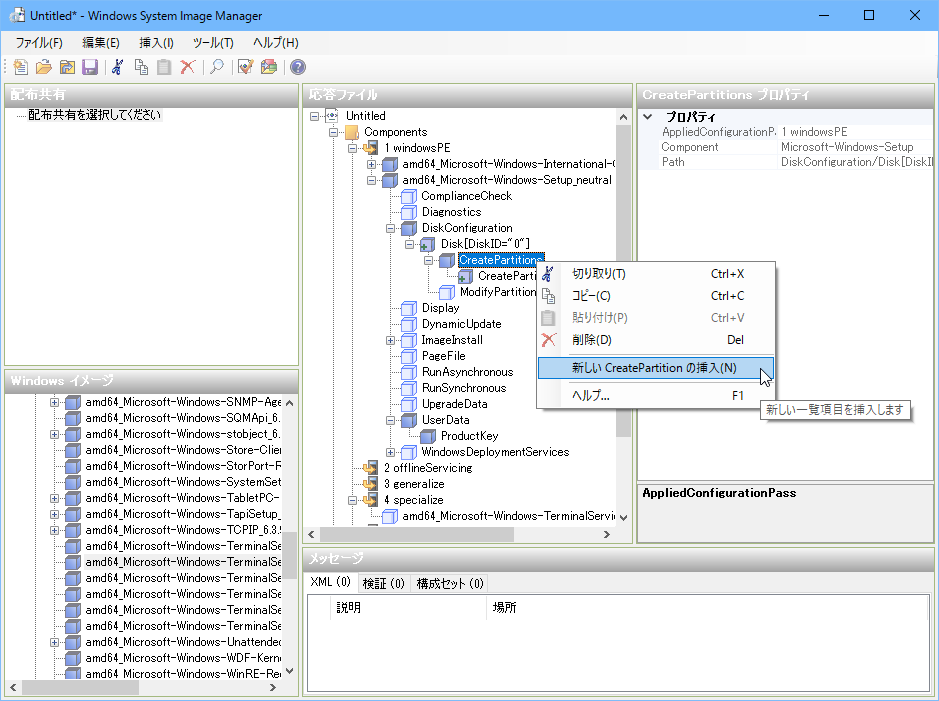Click the Open Answer File folder icon
The height and width of the screenshot is (701, 939).
coord(44,67)
